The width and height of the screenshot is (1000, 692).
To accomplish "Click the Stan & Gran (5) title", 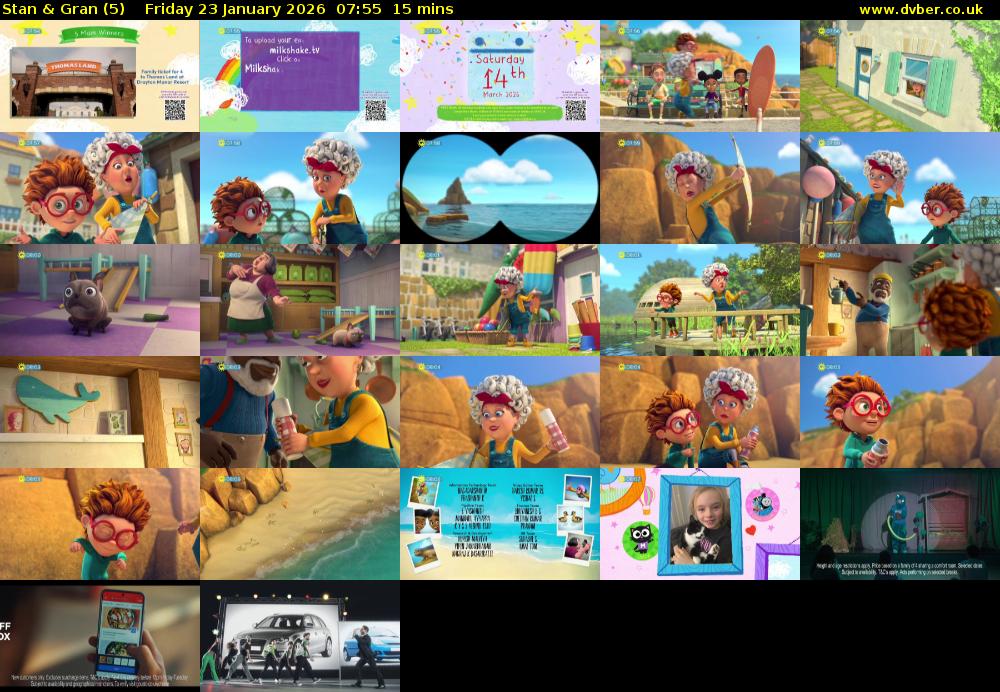I will (65, 9).
